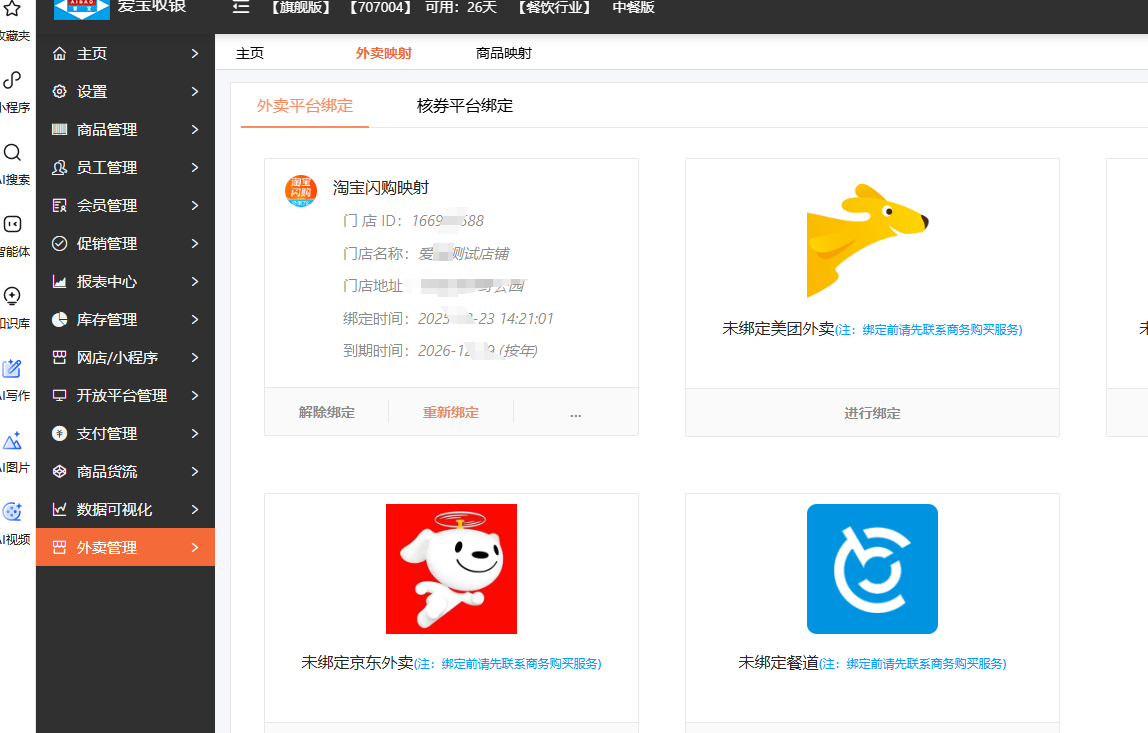The height and width of the screenshot is (733, 1148).
Task: Open the AI搜索 browser sidebar icon
Action: pyautogui.click(x=13, y=153)
